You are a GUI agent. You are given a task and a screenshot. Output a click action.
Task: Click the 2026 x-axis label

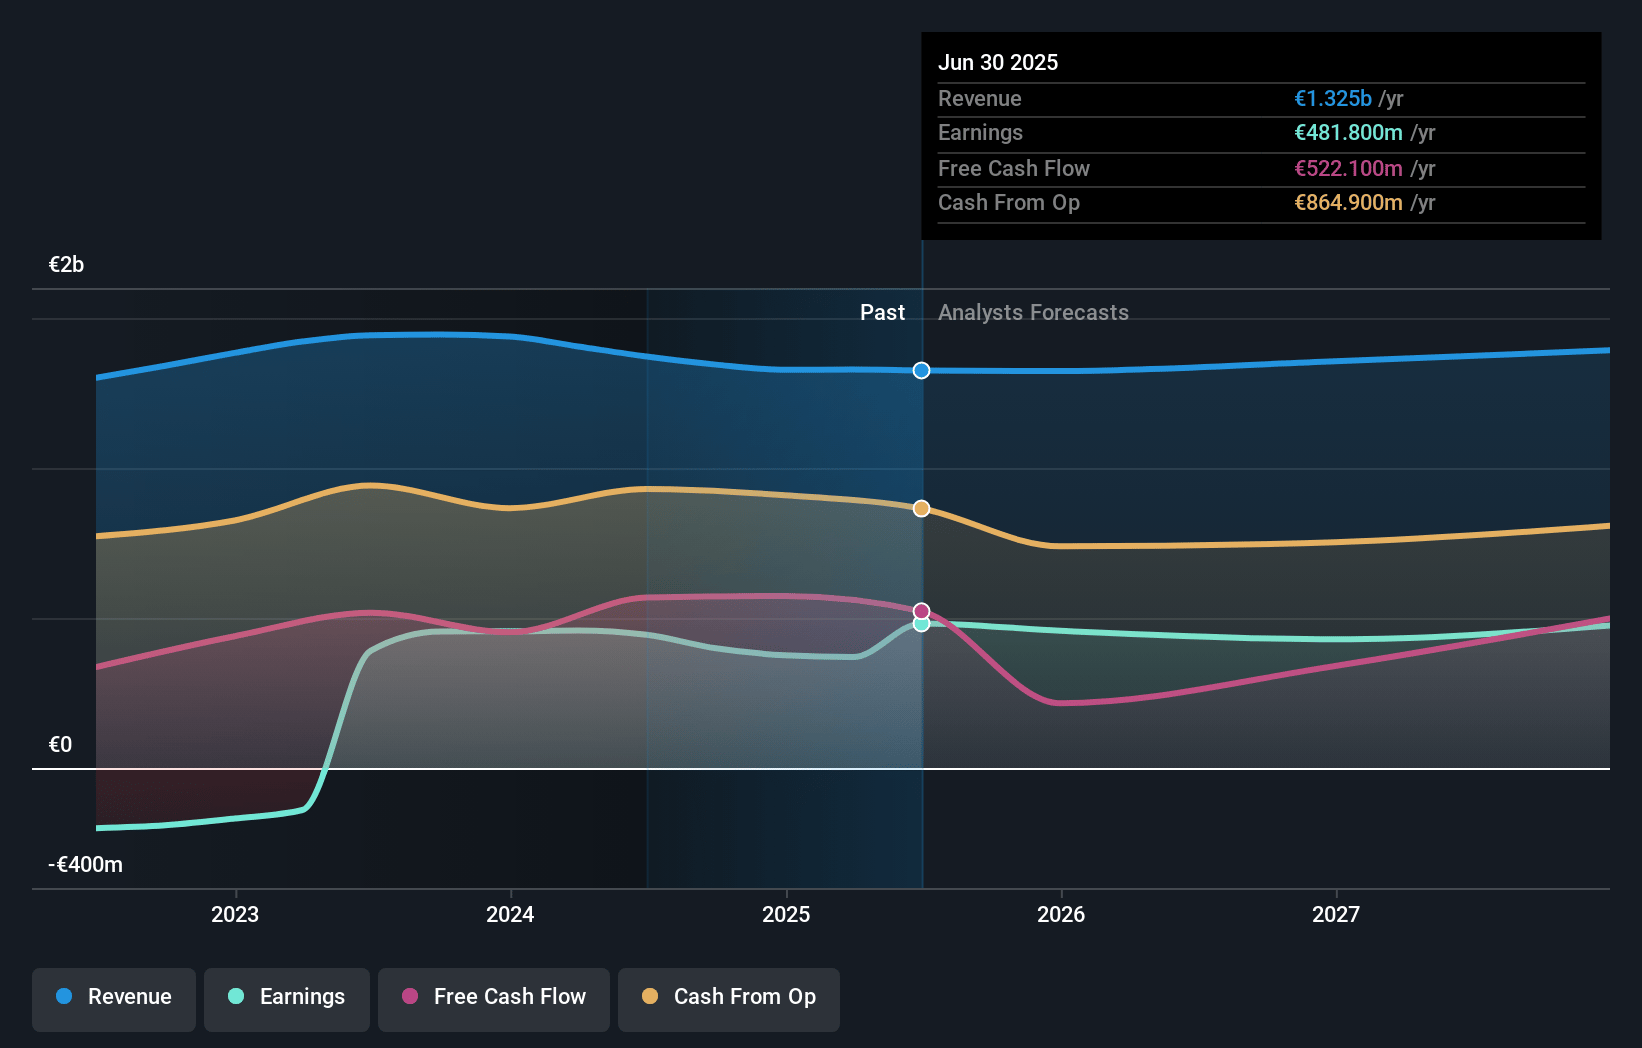tap(1061, 914)
